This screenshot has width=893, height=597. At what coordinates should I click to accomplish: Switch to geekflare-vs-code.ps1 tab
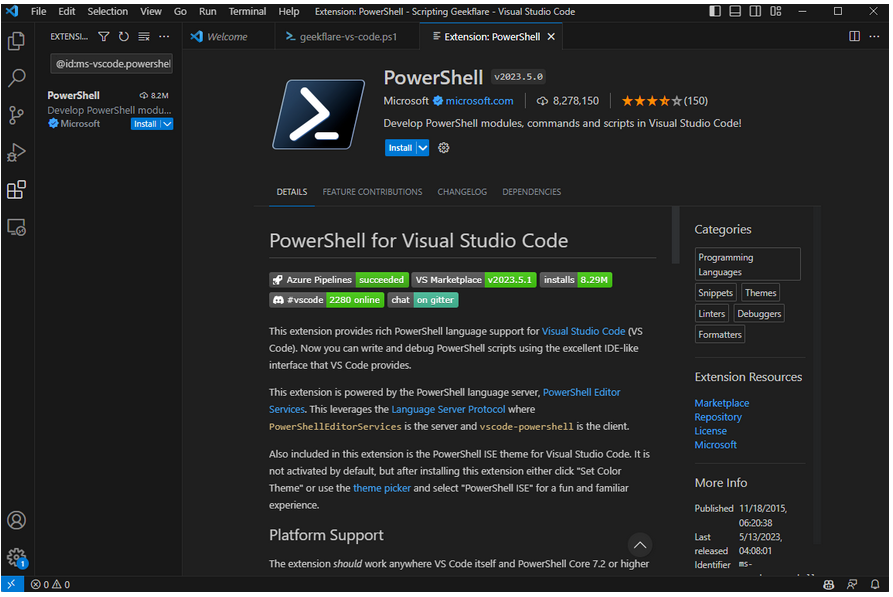pos(347,36)
